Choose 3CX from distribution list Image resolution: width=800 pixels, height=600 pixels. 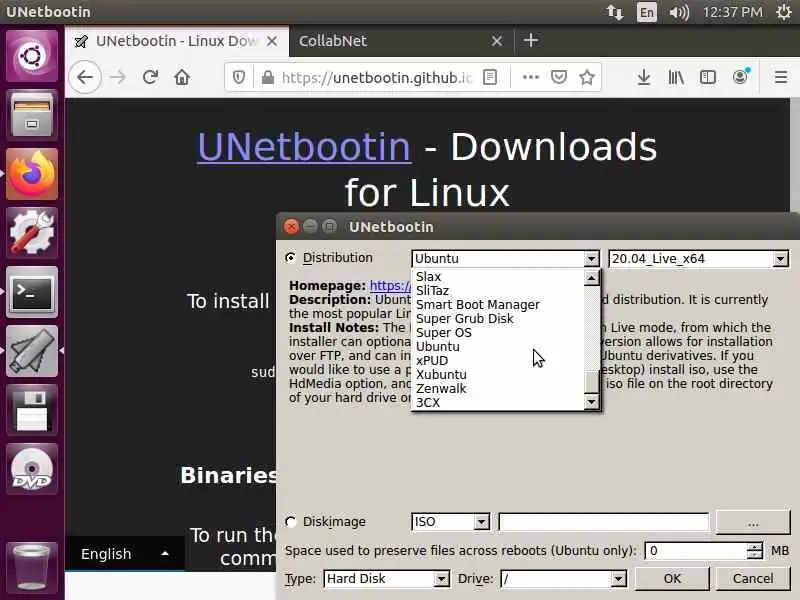(x=428, y=403)
